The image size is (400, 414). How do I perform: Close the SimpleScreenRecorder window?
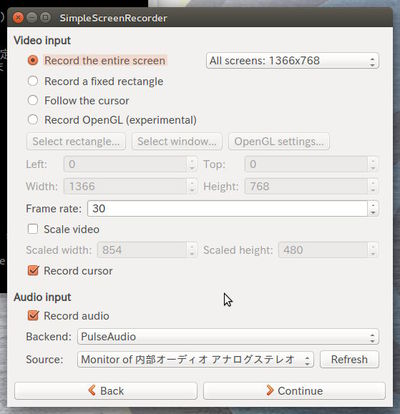click(x=18, y=17)
